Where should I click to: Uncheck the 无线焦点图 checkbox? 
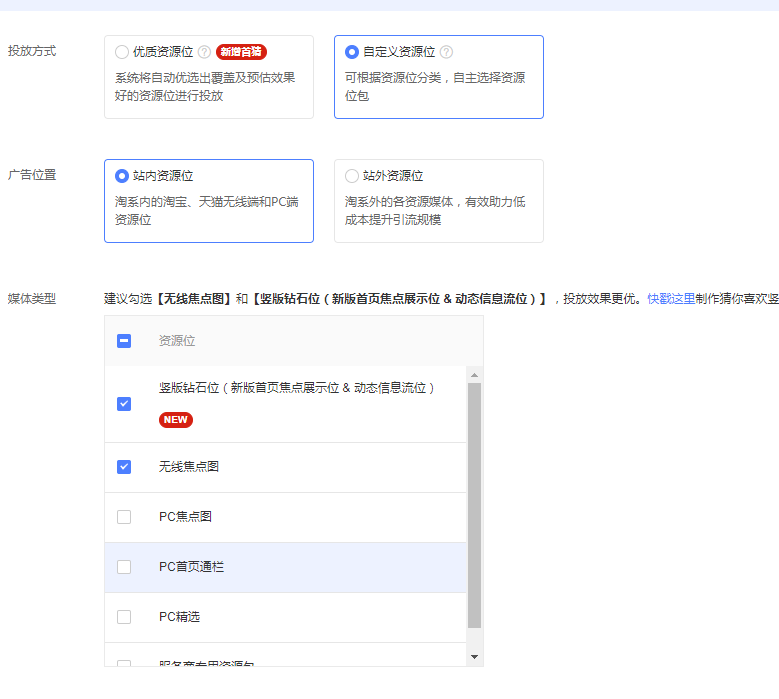124,467
